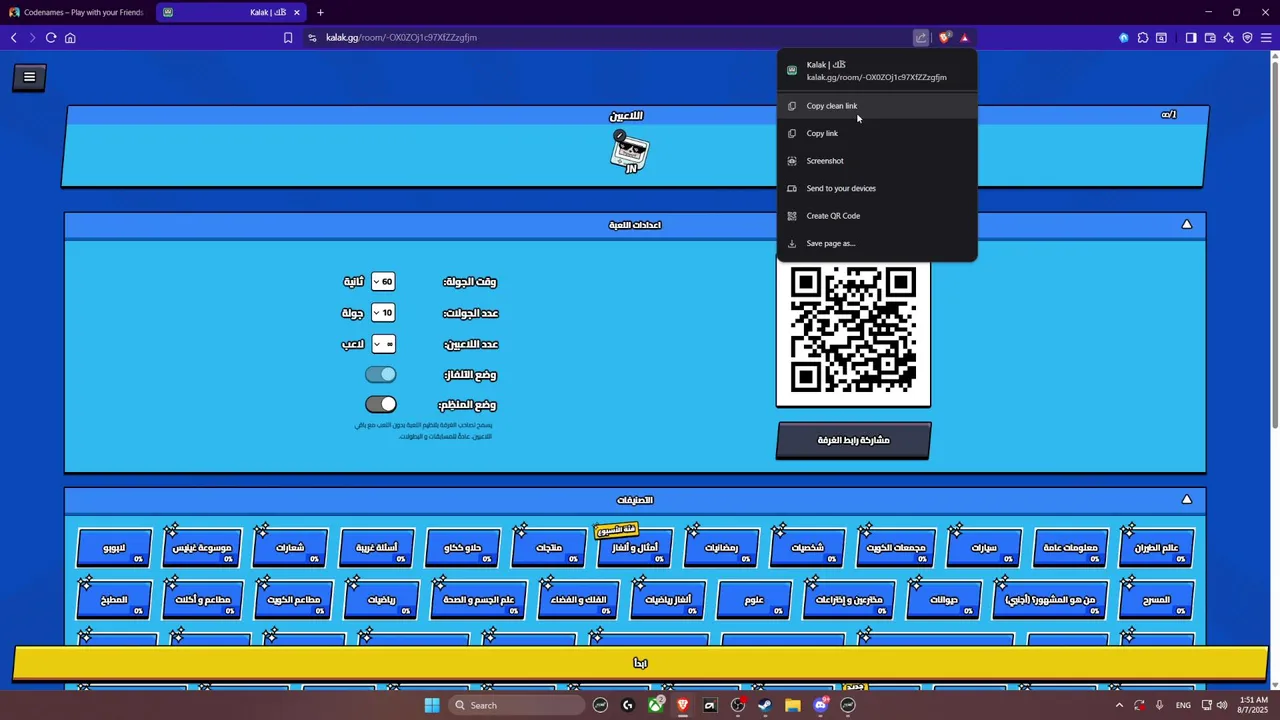Click the player avatar JN
This screenshot has height=720, width=1280.
(630, 153)
